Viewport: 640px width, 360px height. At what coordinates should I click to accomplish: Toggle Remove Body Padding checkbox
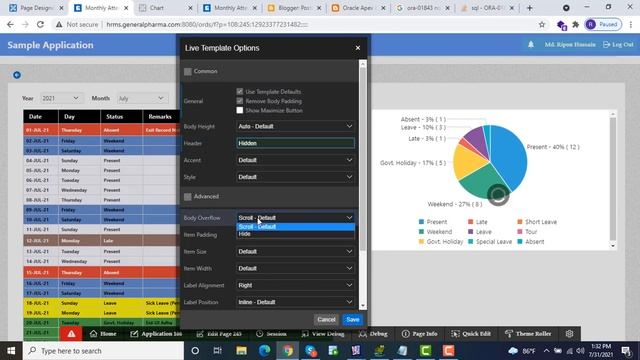[x=240, y=101]
